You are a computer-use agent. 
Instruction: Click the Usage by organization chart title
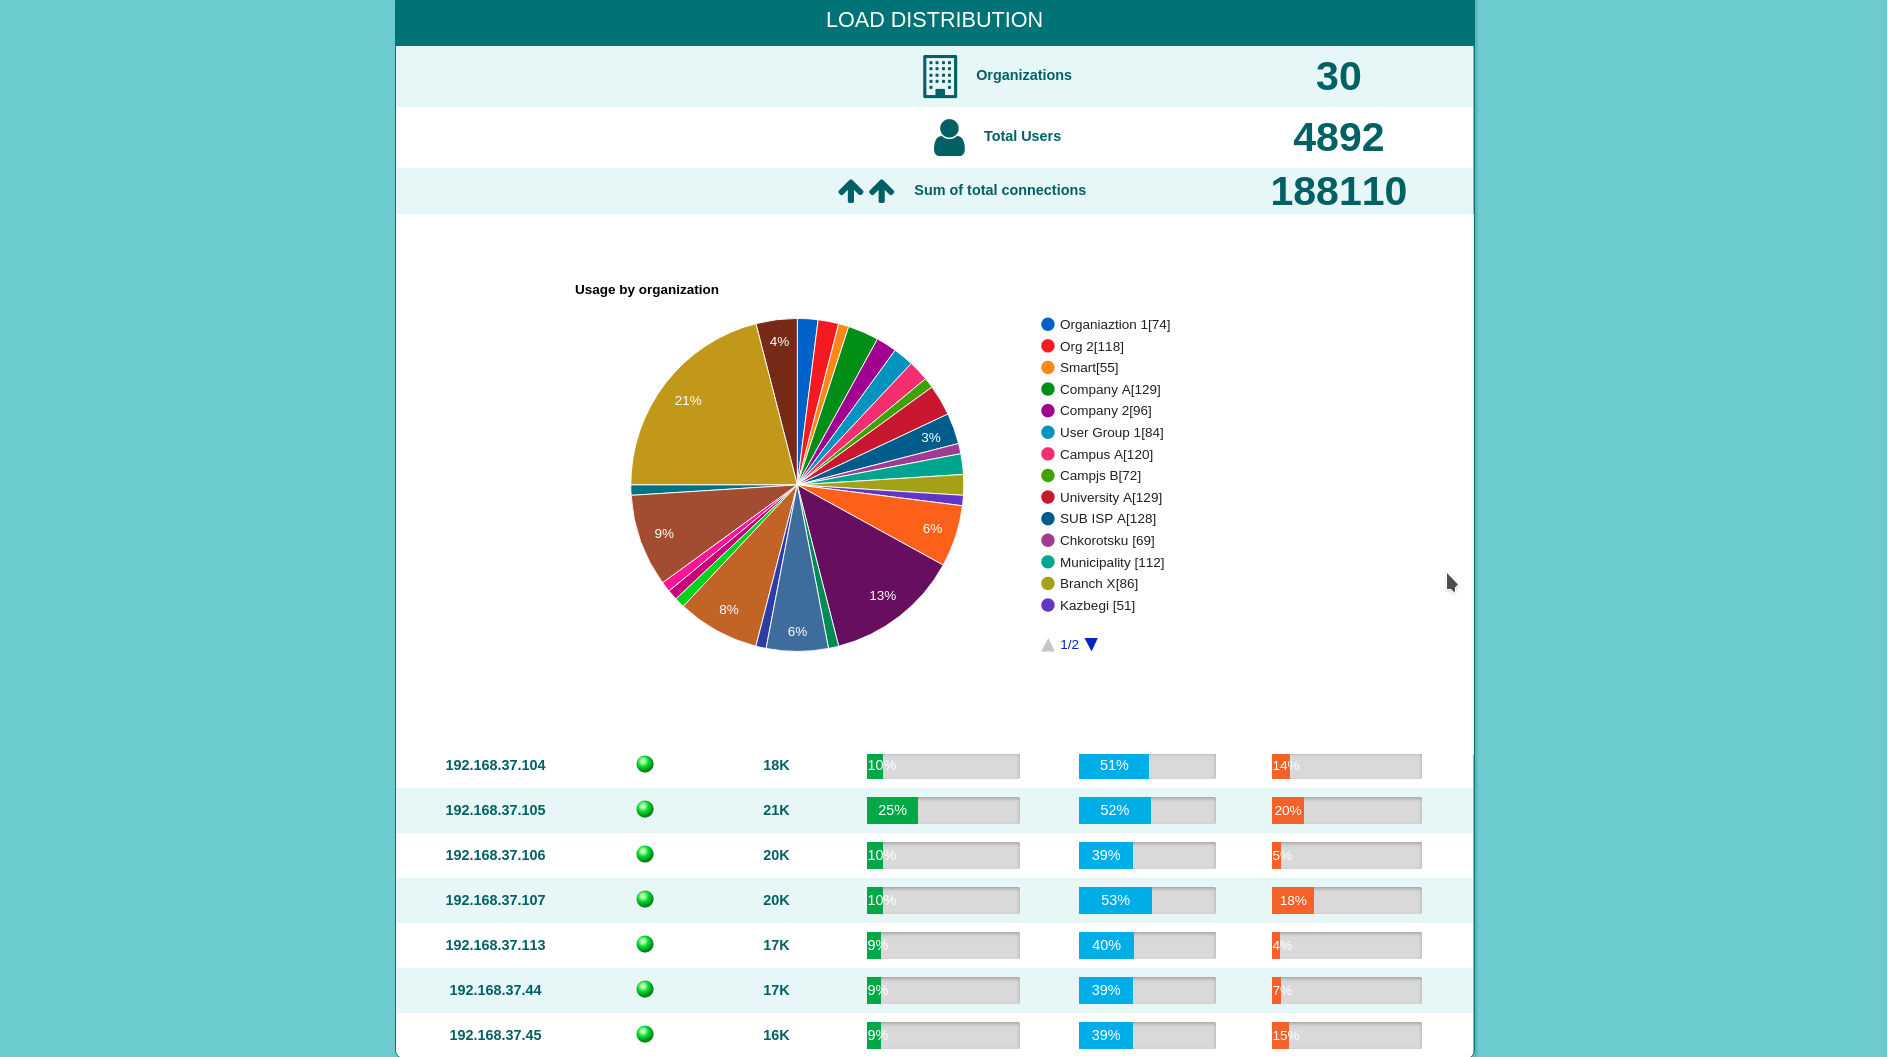647,290
